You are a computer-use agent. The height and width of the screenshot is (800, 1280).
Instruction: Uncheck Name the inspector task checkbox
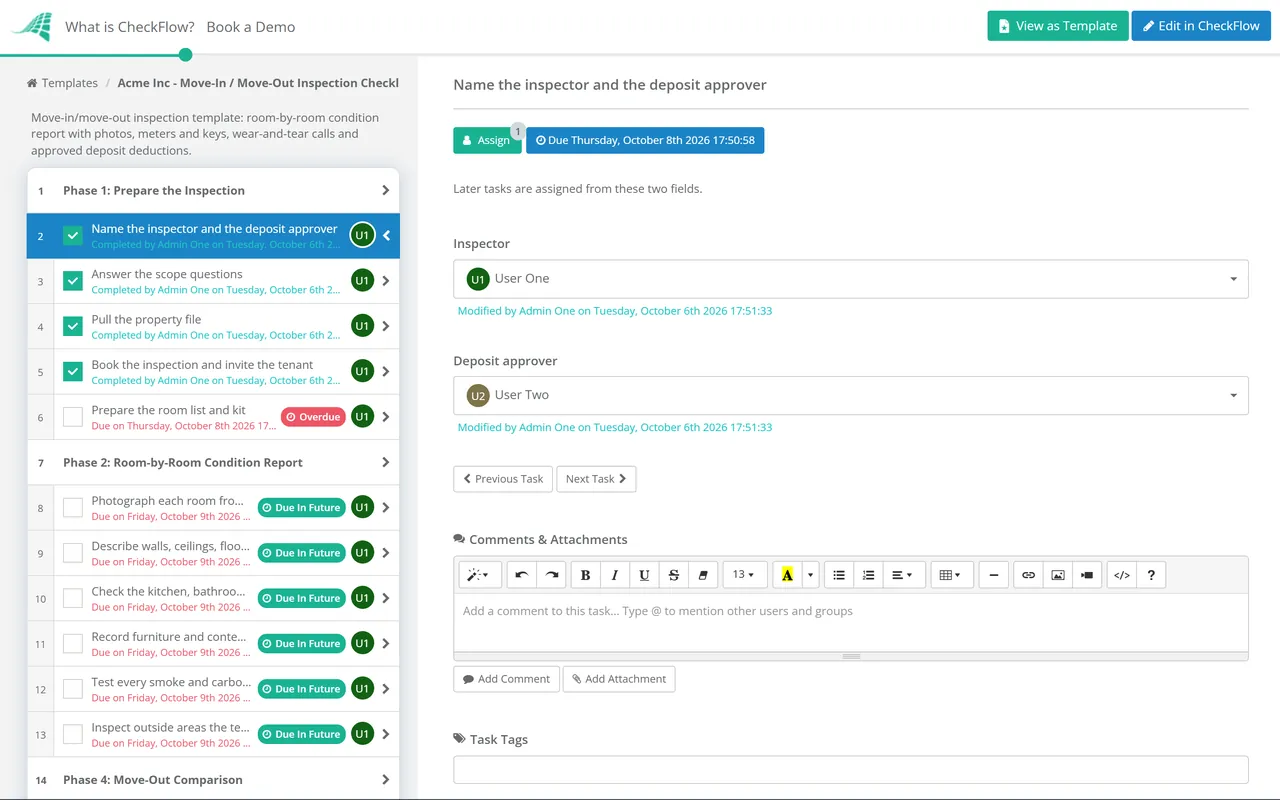coord(73,236)
